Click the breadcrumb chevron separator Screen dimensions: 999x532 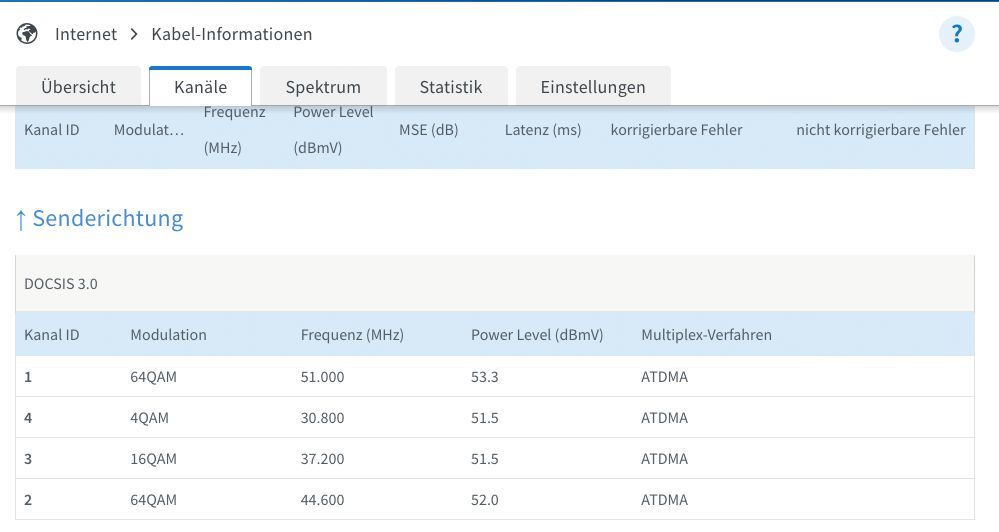point(134,34)
